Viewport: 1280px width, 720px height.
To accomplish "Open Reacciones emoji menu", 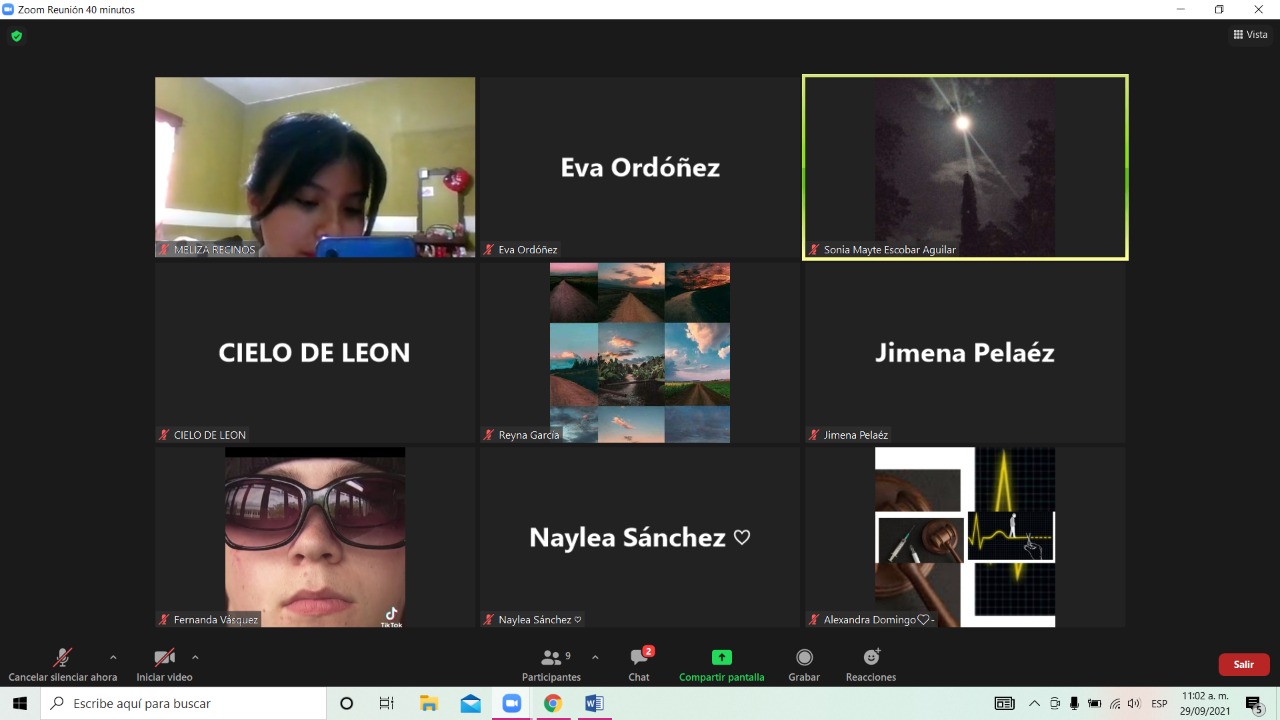I will pyautogui.click(x=871, y=666).
